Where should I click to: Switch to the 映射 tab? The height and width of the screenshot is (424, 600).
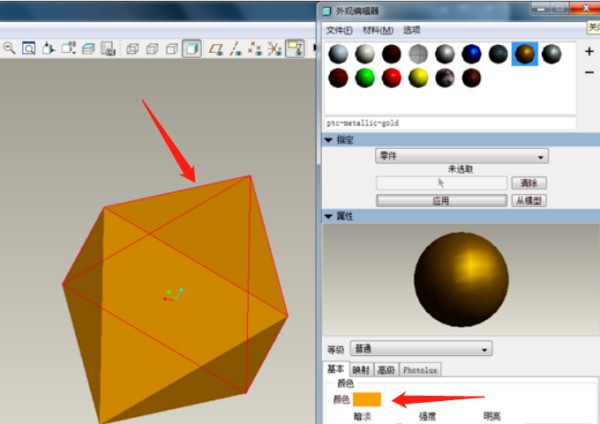click(x=362, y=370)
